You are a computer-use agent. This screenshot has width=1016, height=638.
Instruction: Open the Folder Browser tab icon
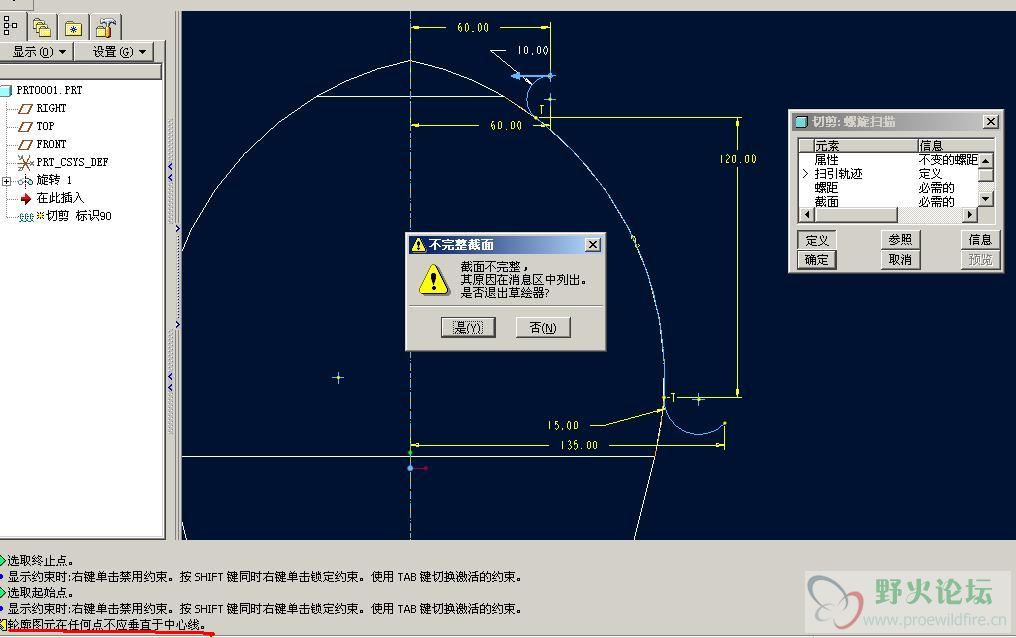(x=41, y=28)
